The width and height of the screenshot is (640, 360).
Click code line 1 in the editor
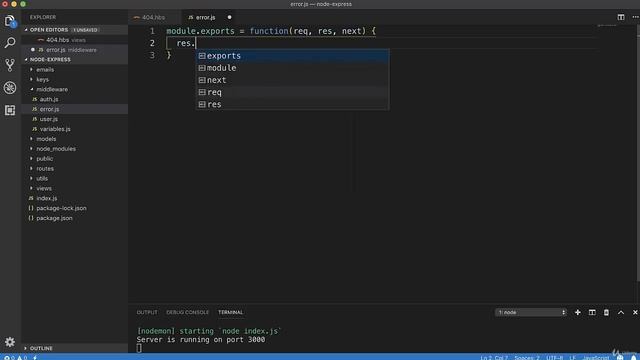[271, 31]
